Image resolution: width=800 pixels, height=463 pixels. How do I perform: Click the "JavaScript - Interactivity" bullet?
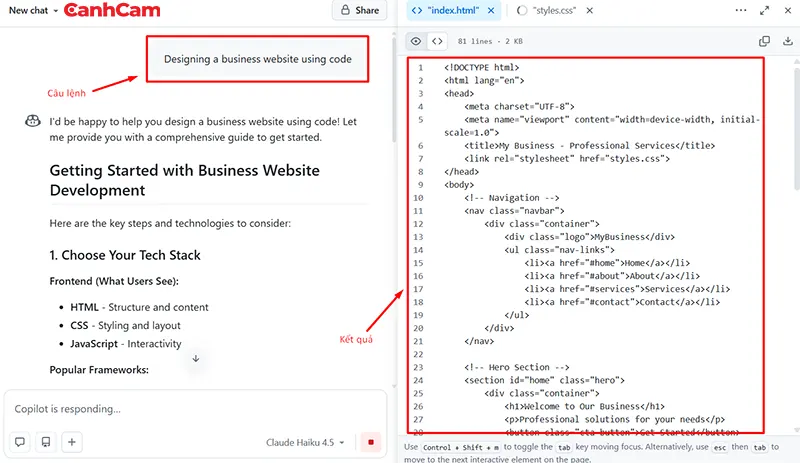coord(126,344)
